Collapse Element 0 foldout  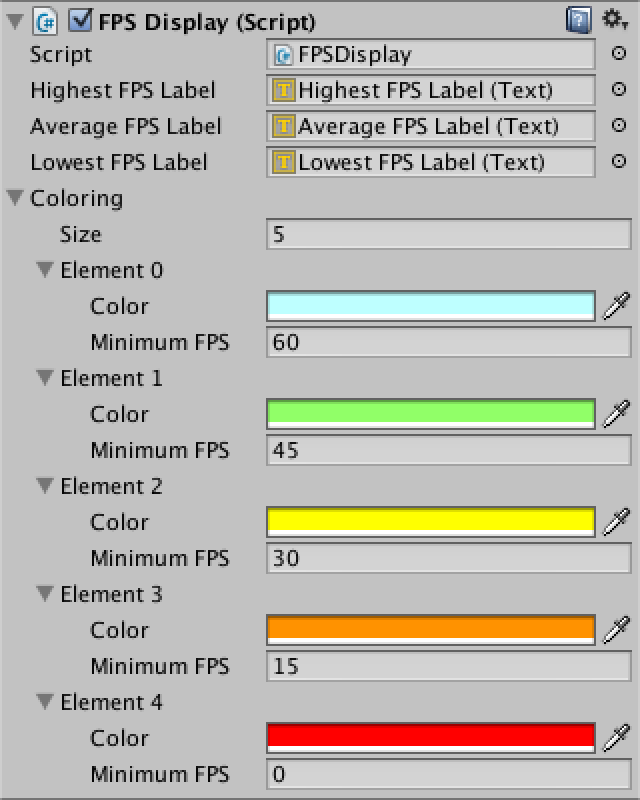pos(45,270)
